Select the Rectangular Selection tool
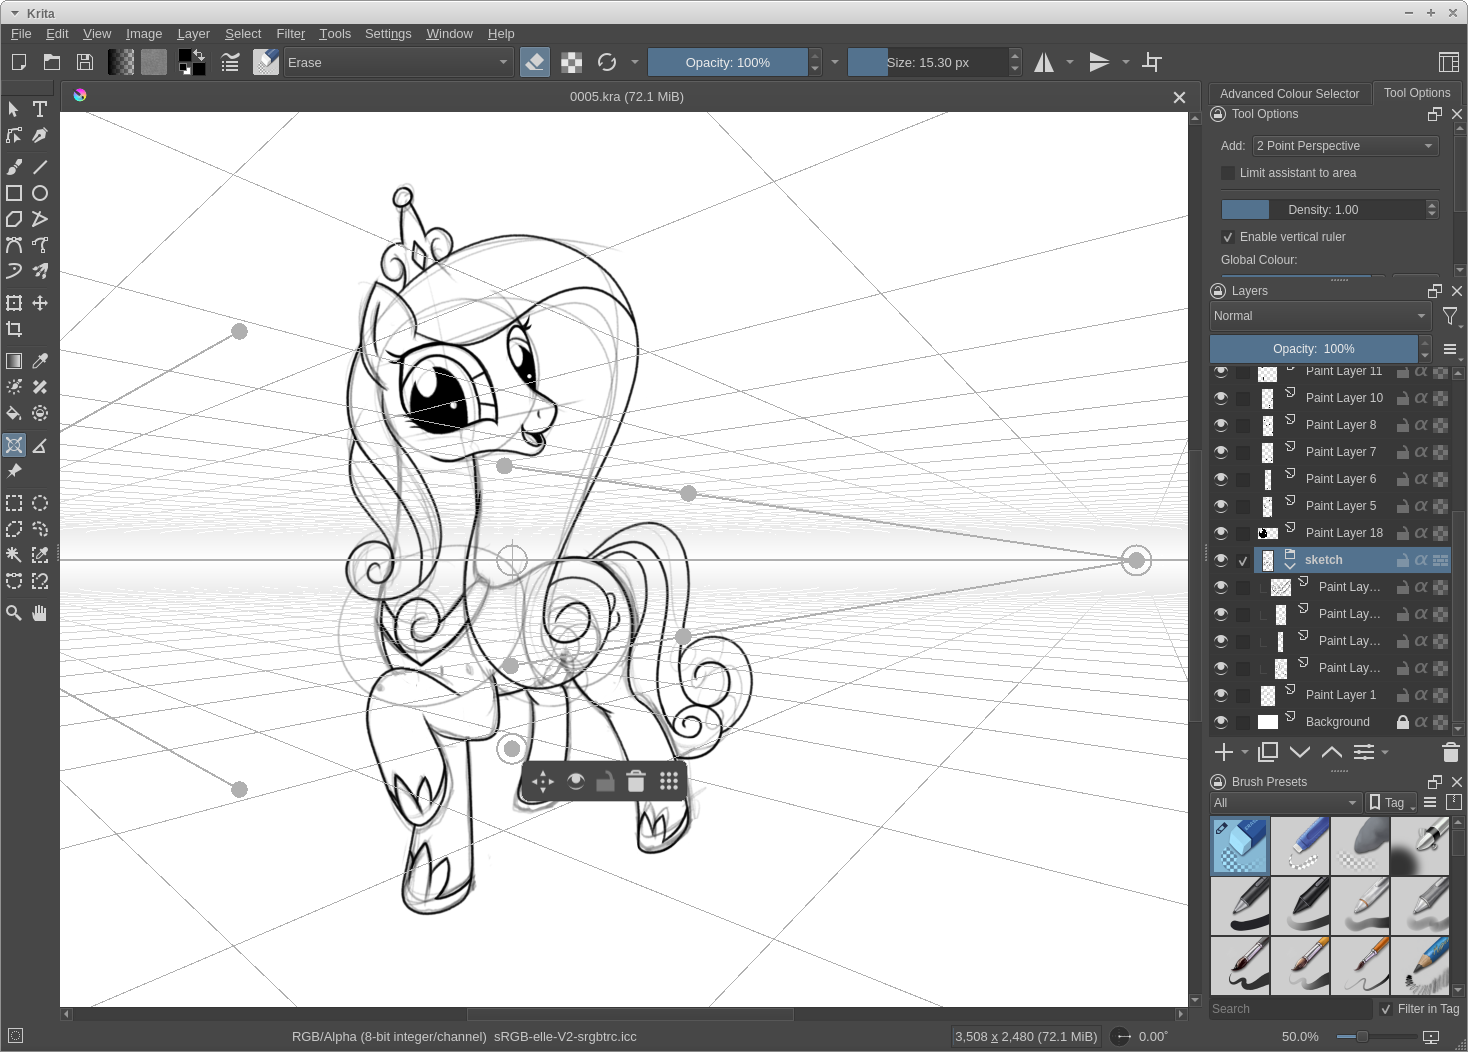 tap(14, 503)
